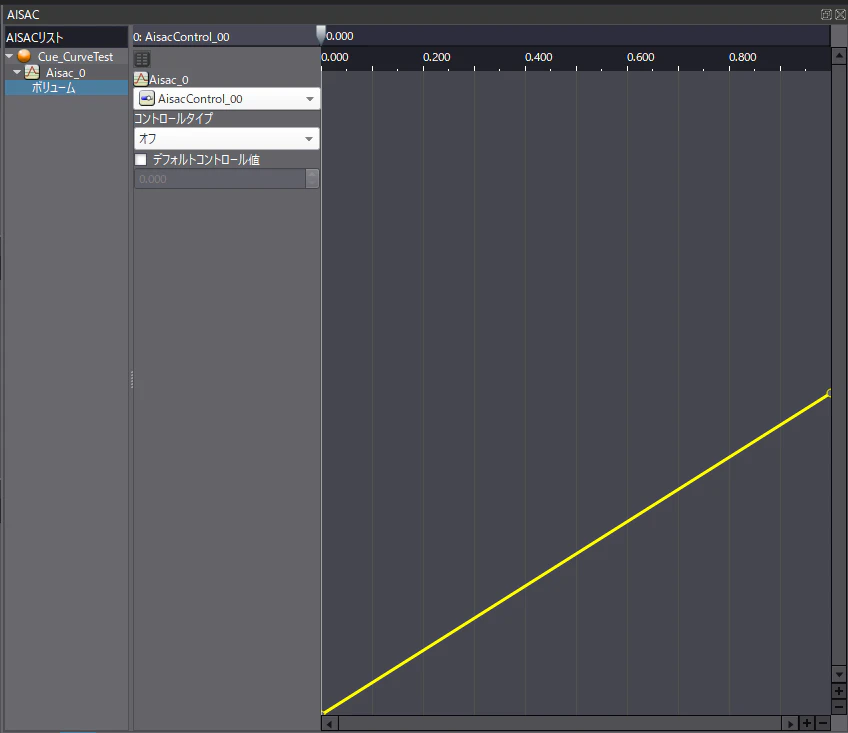848x733 pixels.
Task: Enable the デフォルトコントロール値 checkbox
Action: click(x=141, y=160)
